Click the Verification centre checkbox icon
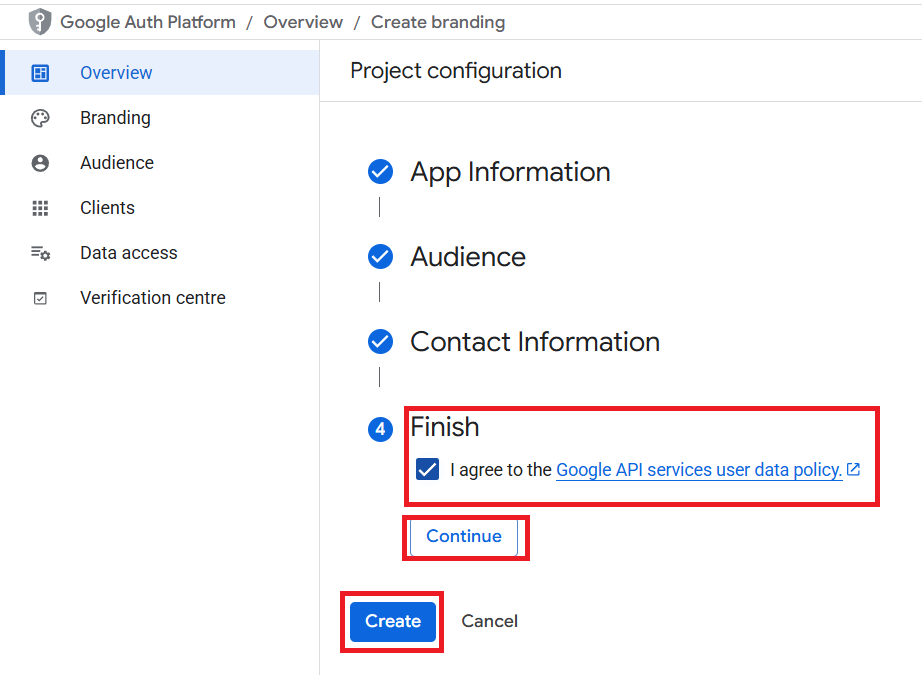Viewport: 922px width, 675px height. pos(40,298)
